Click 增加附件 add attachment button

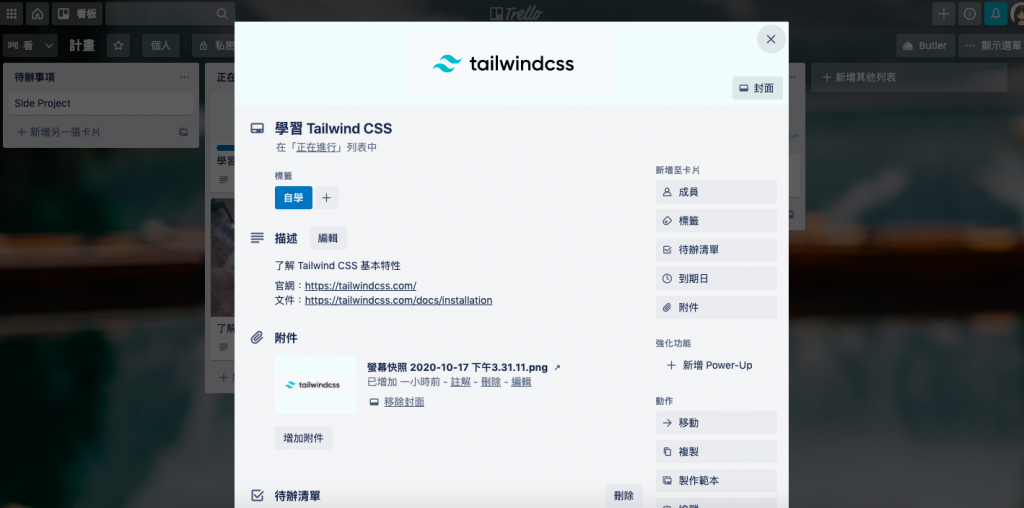tap(304, 438)
